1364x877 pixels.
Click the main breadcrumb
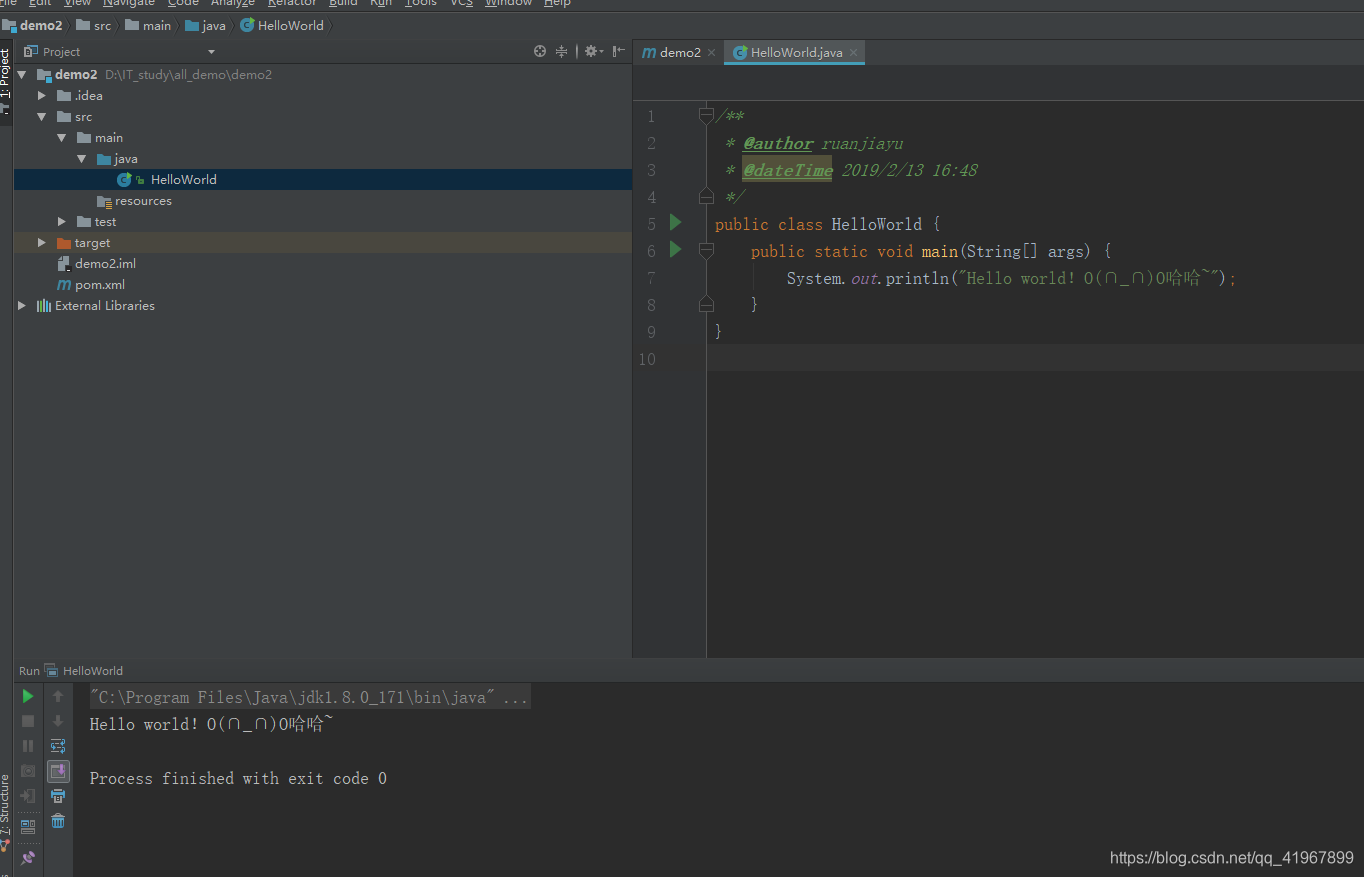[148, 25]
